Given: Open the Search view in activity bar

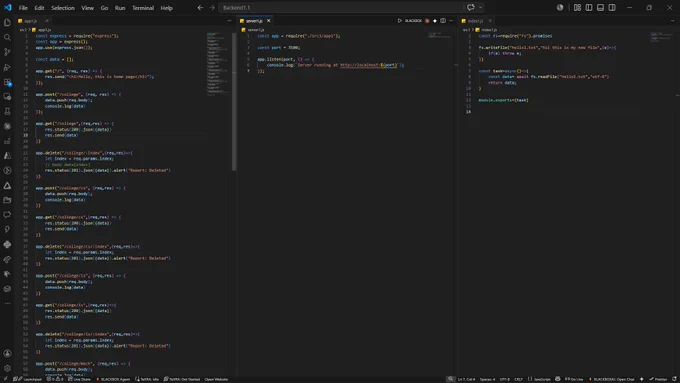Looking at the screenshot, I should point(7,37).
